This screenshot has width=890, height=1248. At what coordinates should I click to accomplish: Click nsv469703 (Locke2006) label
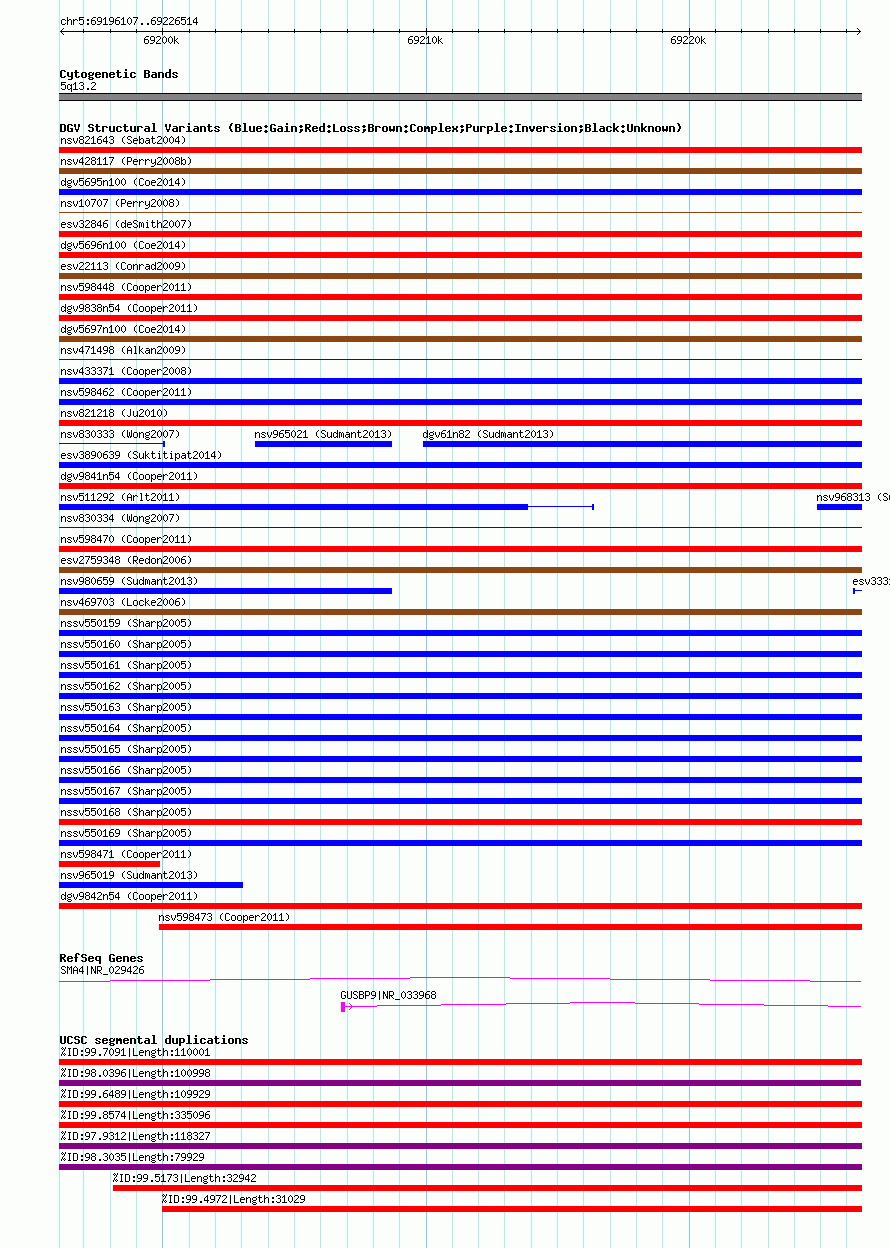123,602
